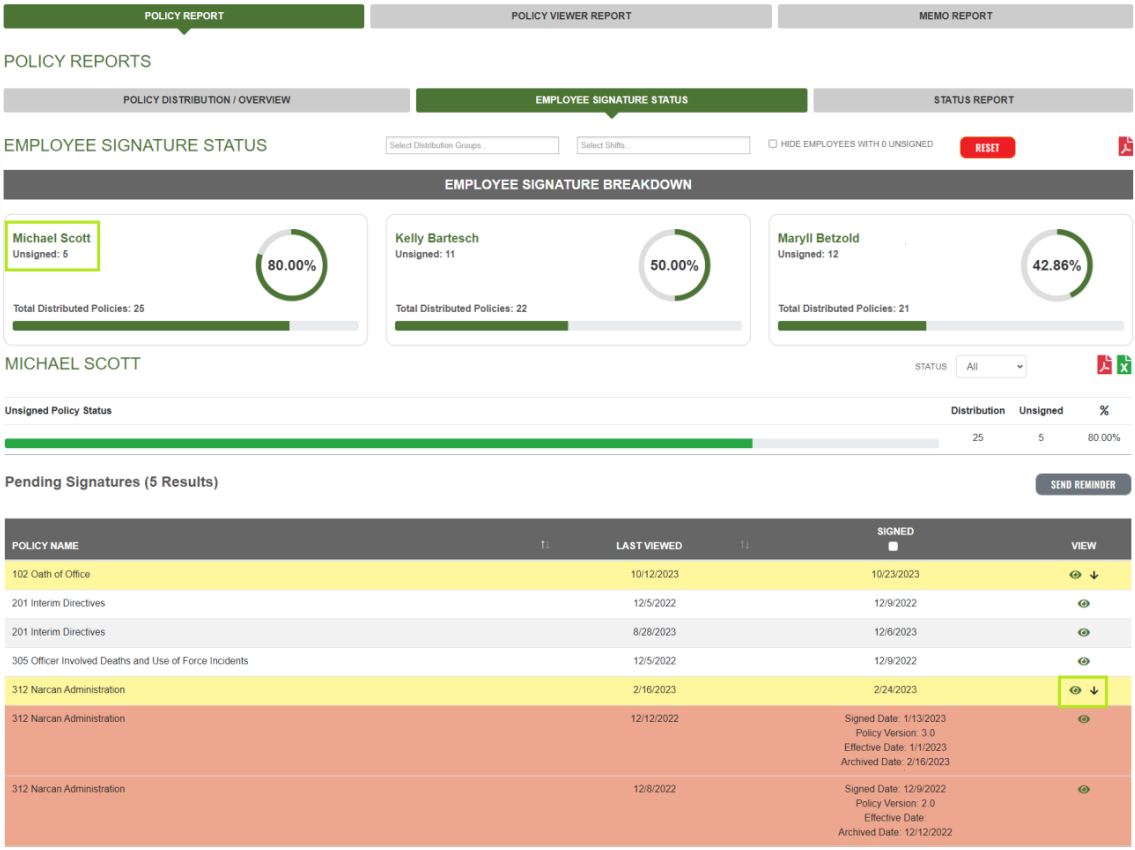Open the Status dropdown showing All
The height and width of the screenshot is (850, 1135).
(x=990, y=366)
